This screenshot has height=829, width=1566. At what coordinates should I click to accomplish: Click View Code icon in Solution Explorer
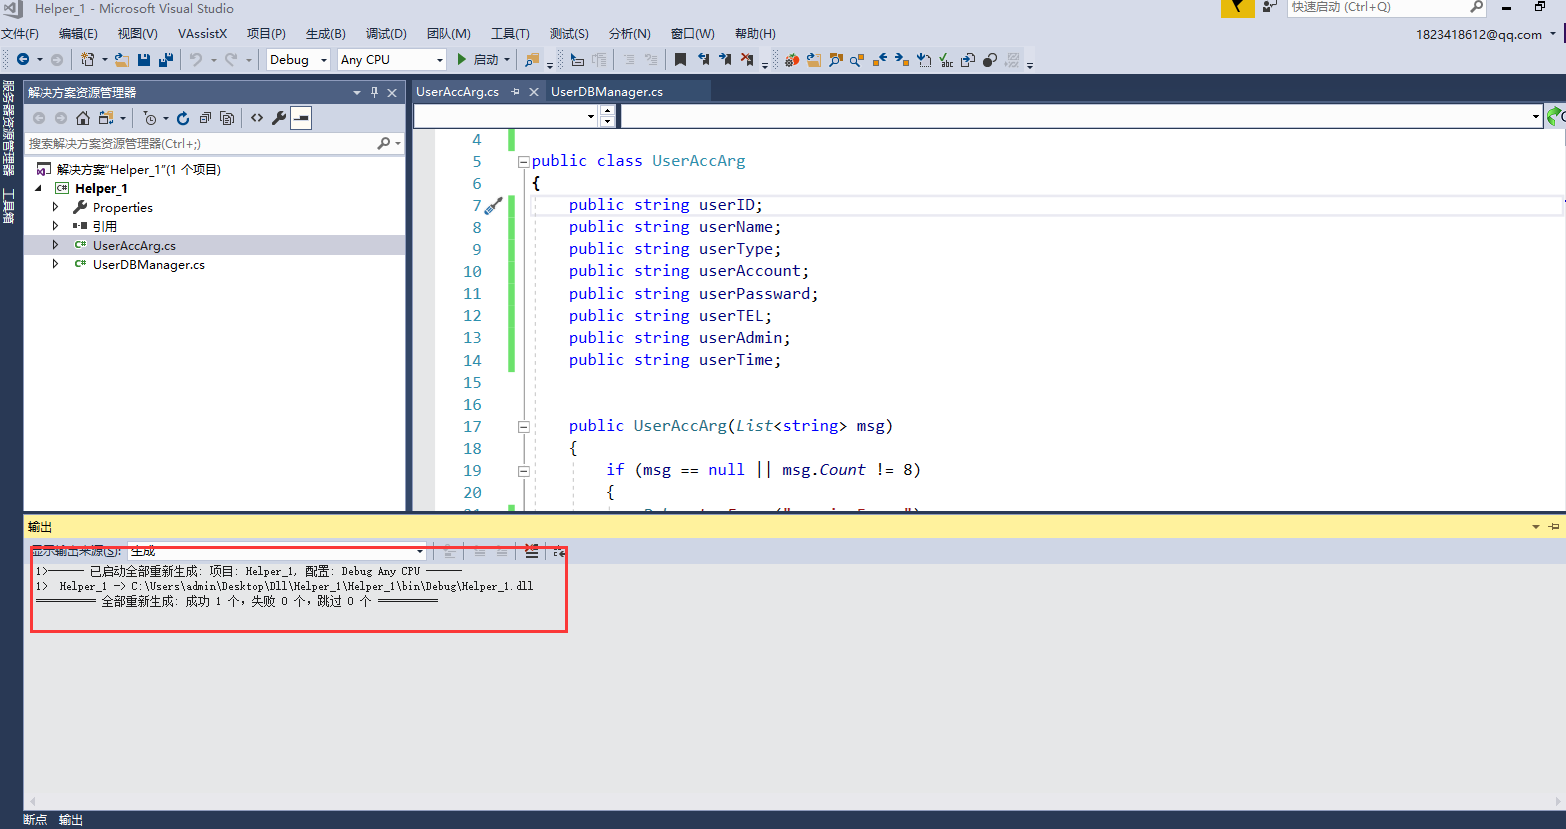tap(257, 118)
